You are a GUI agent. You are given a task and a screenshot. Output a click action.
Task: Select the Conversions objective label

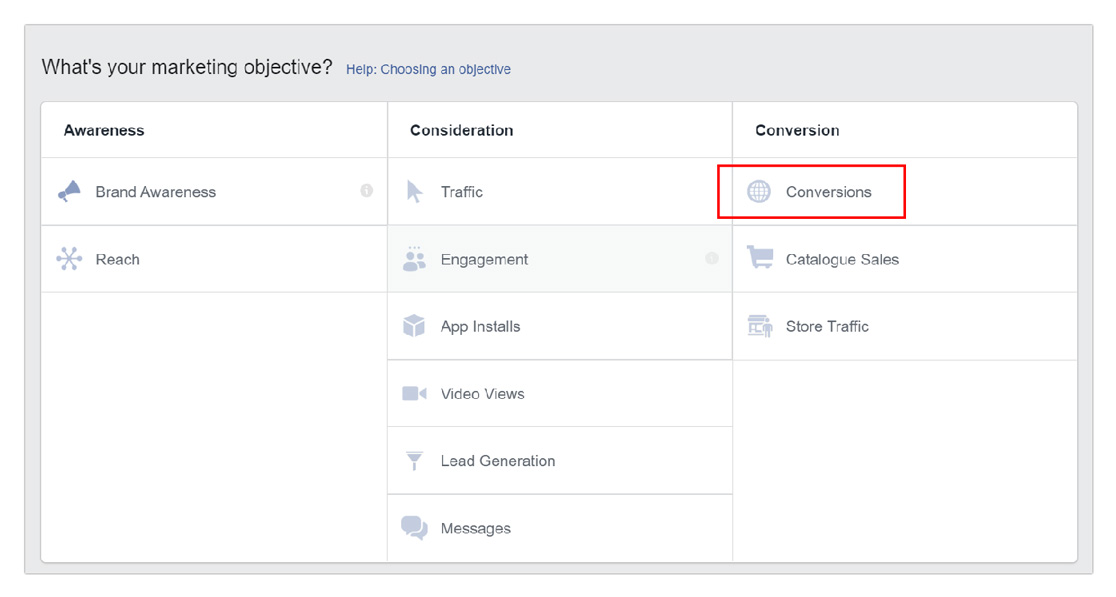point(828,191)
